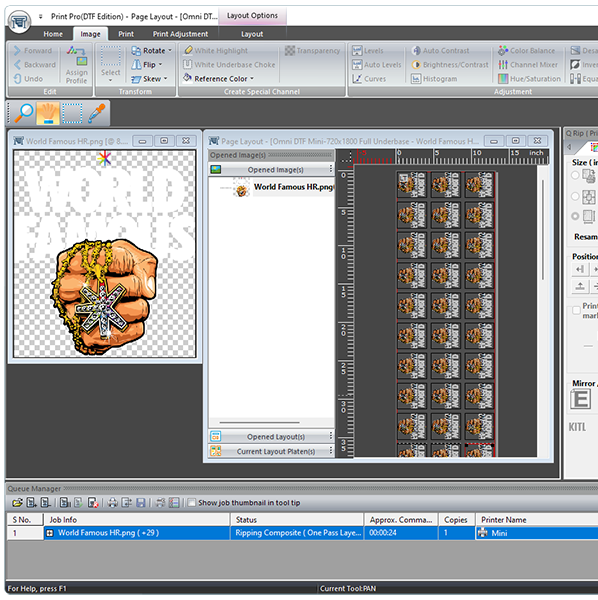This screenshot has width=598, height=600.
Task: Switch to the Layout ribbon tab
Action: (x=252, y=34)
